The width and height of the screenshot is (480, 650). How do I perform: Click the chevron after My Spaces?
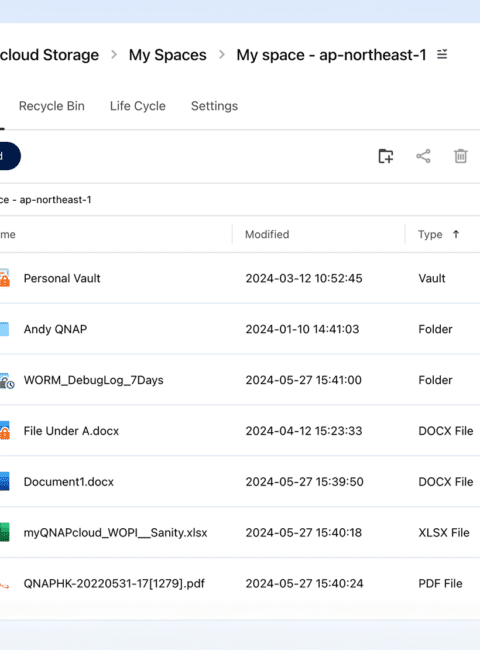(222, 55)
